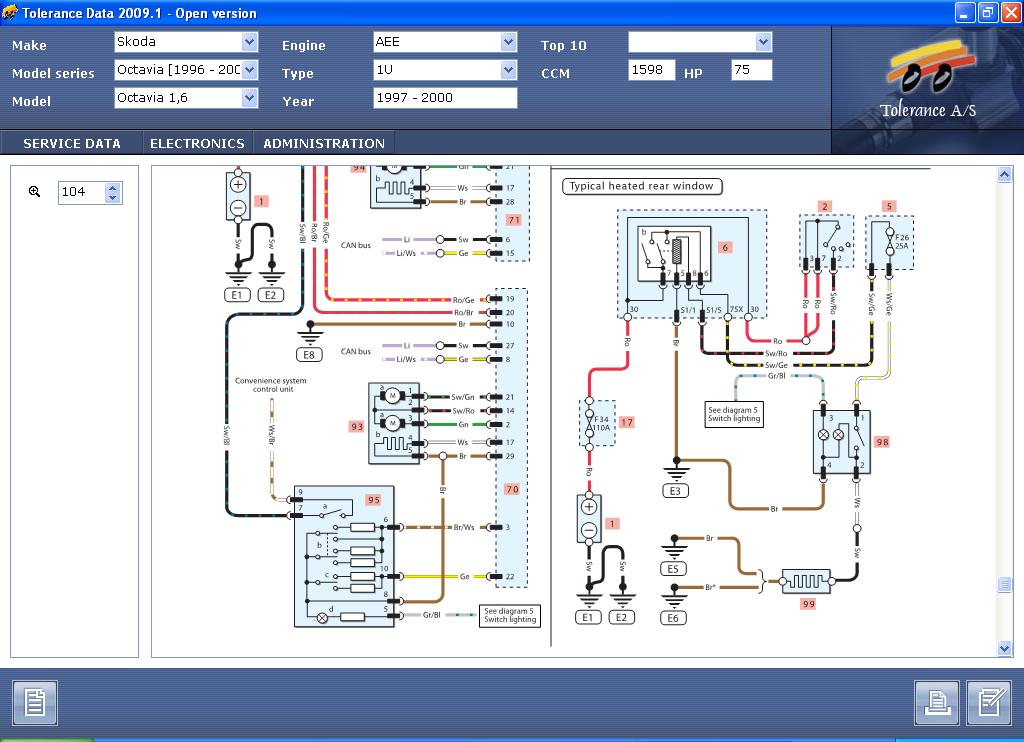Screen dimensions: 1024x742
Task: Click See diagram 5 box in heated window diagram
Action: (x=734, y=414)
